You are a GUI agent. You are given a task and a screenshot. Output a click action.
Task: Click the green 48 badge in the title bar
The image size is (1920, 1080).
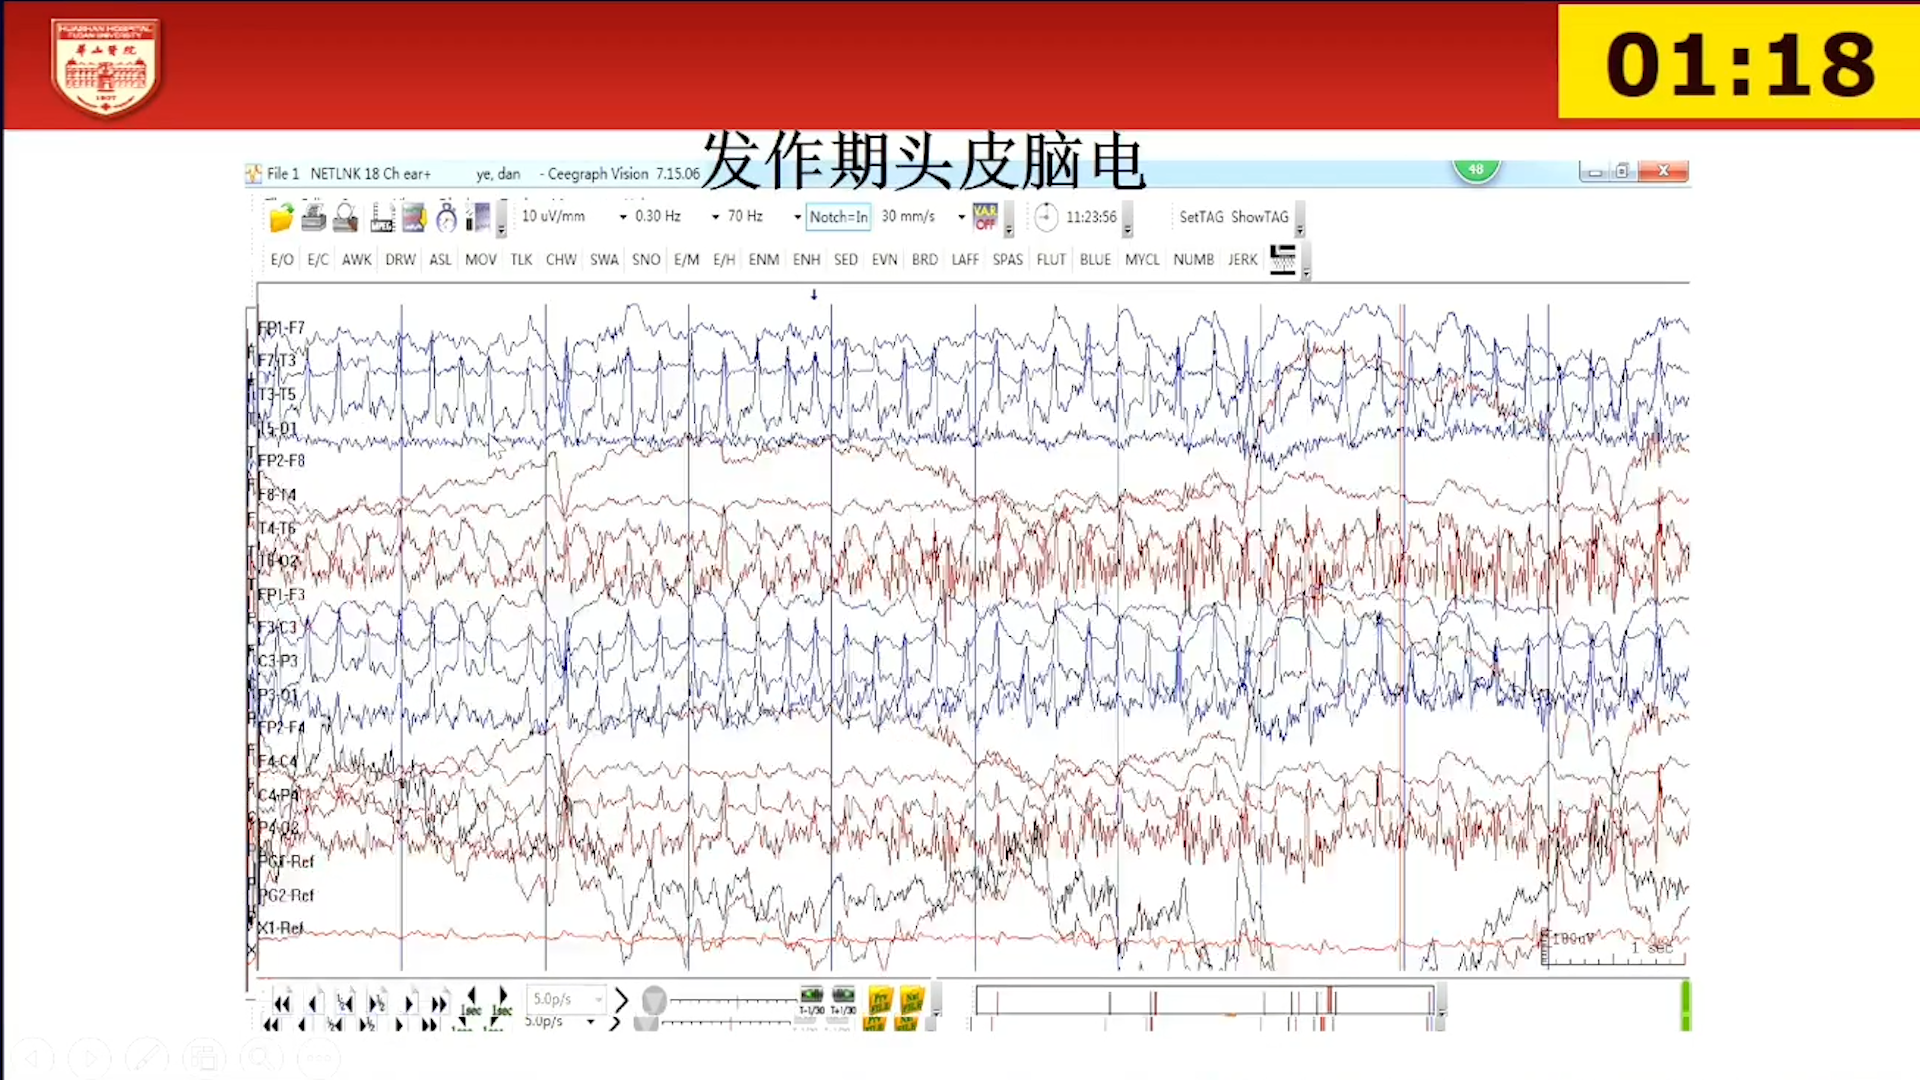[1476, 170]
